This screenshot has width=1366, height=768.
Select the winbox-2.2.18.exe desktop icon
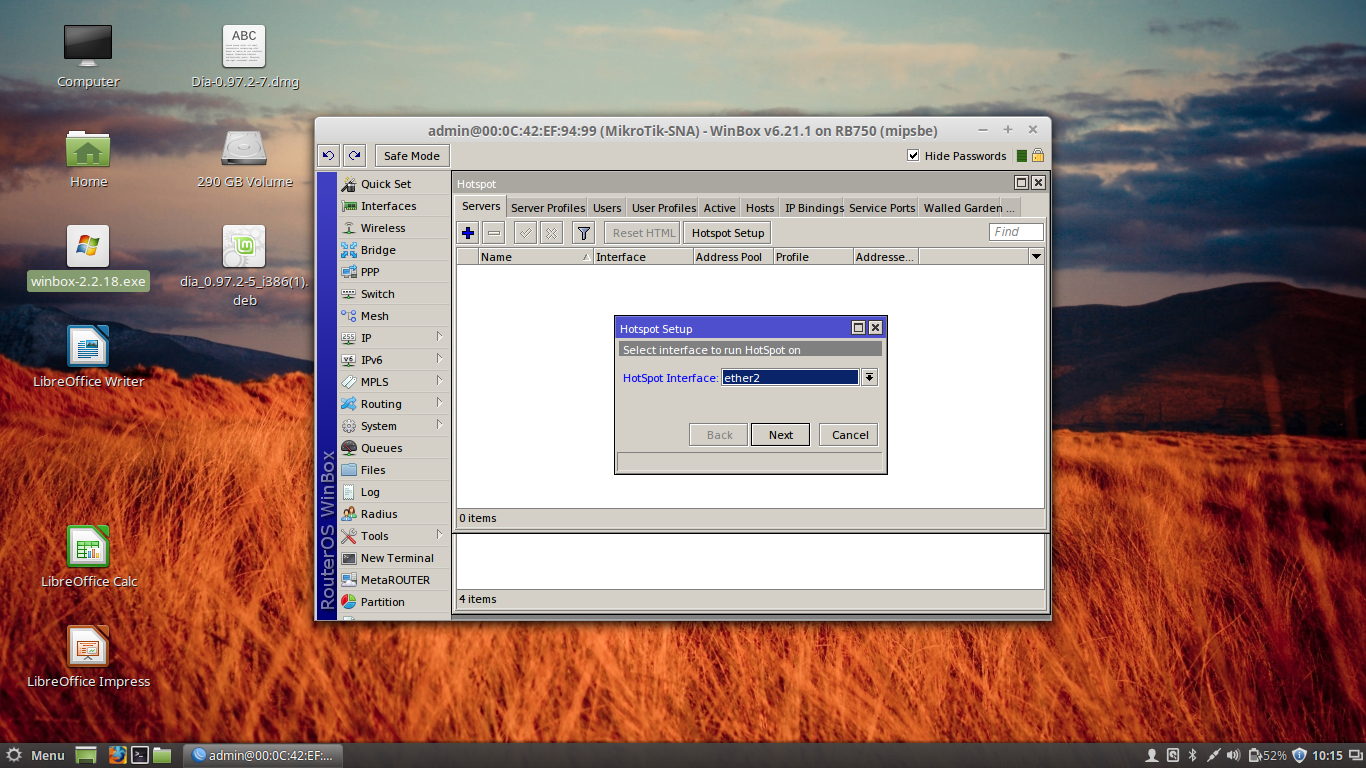click(88, 257)
